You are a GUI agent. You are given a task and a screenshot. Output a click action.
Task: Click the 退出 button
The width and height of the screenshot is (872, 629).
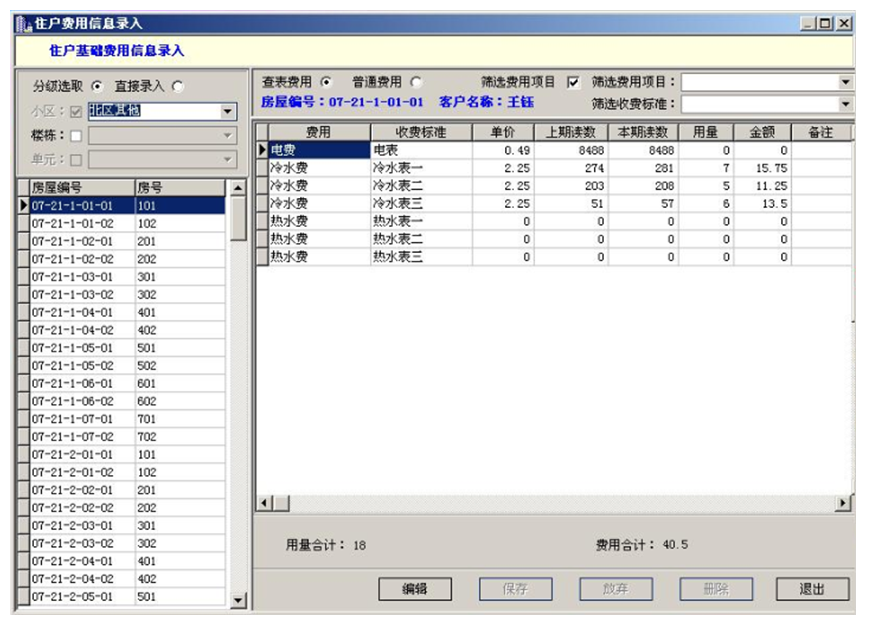[x=812, y=589]
